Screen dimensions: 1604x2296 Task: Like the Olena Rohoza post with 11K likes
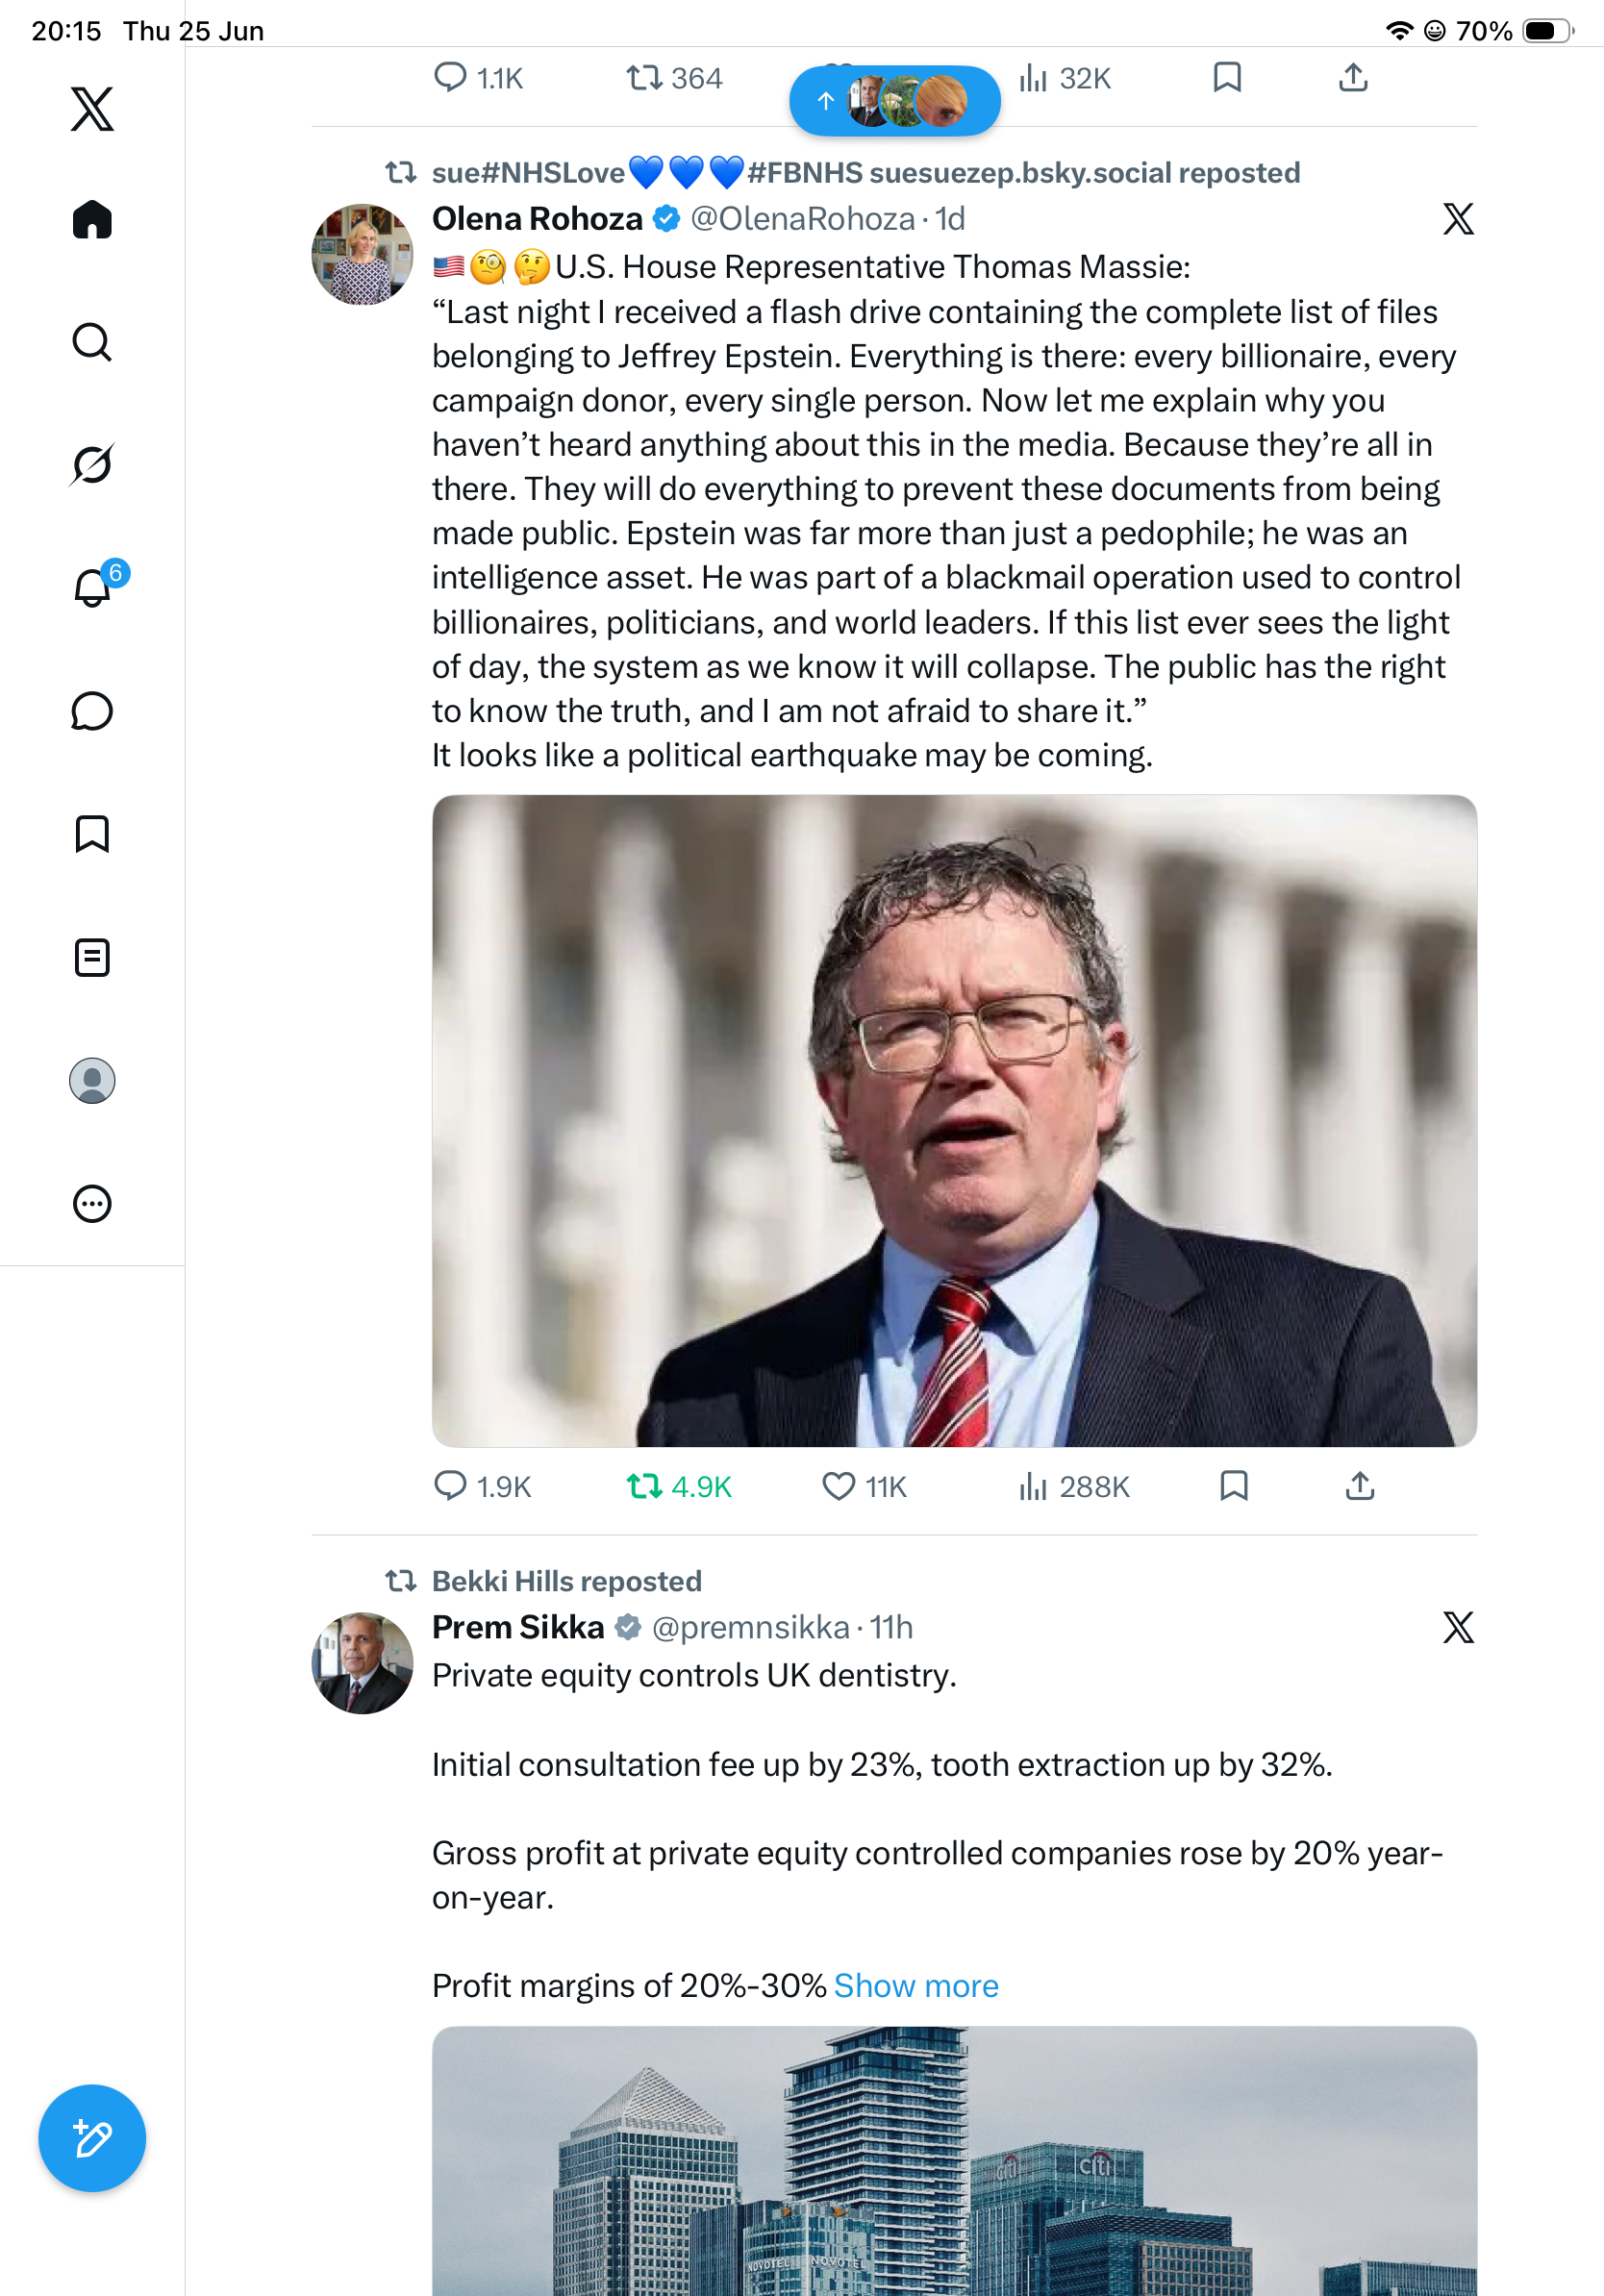(x=864, y=1487)
